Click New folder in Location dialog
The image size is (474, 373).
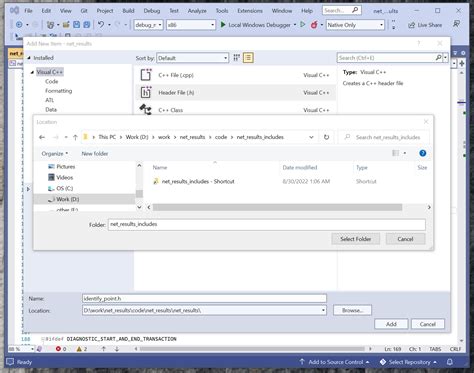coord(95,154)
